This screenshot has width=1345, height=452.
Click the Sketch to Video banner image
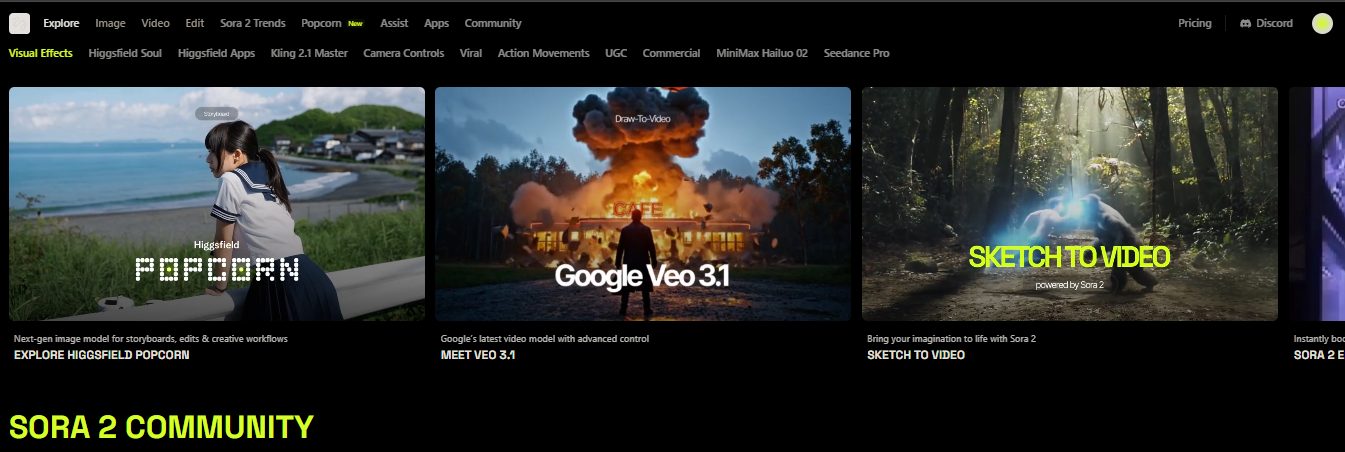1069,204
